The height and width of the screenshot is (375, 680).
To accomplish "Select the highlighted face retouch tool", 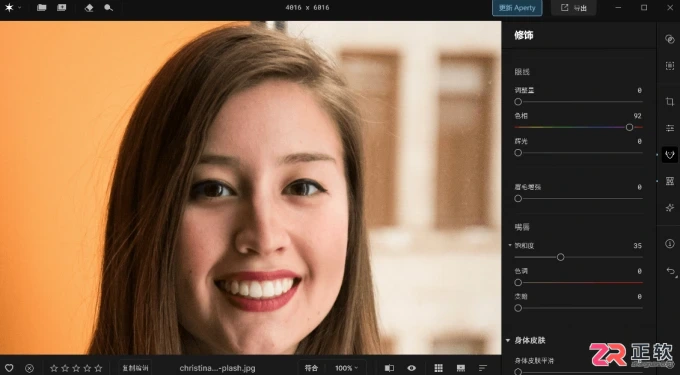I will [670, 155].
